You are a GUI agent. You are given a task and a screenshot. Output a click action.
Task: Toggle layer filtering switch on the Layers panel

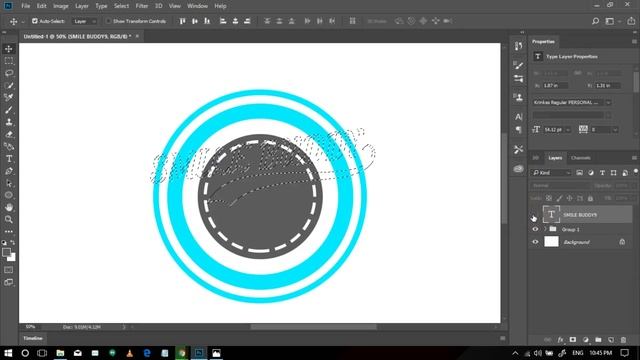point(636,172)
